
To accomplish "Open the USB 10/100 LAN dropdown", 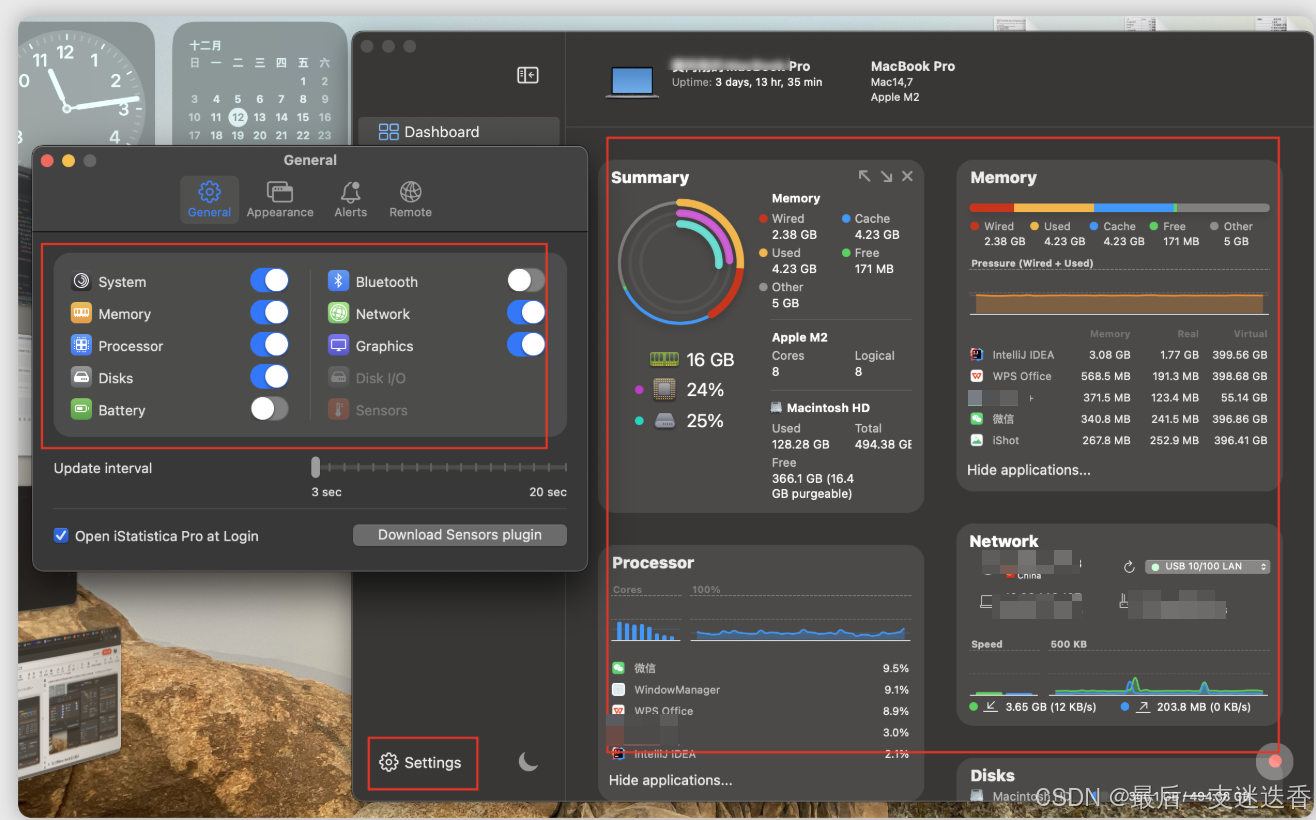I will [1208, 566].
